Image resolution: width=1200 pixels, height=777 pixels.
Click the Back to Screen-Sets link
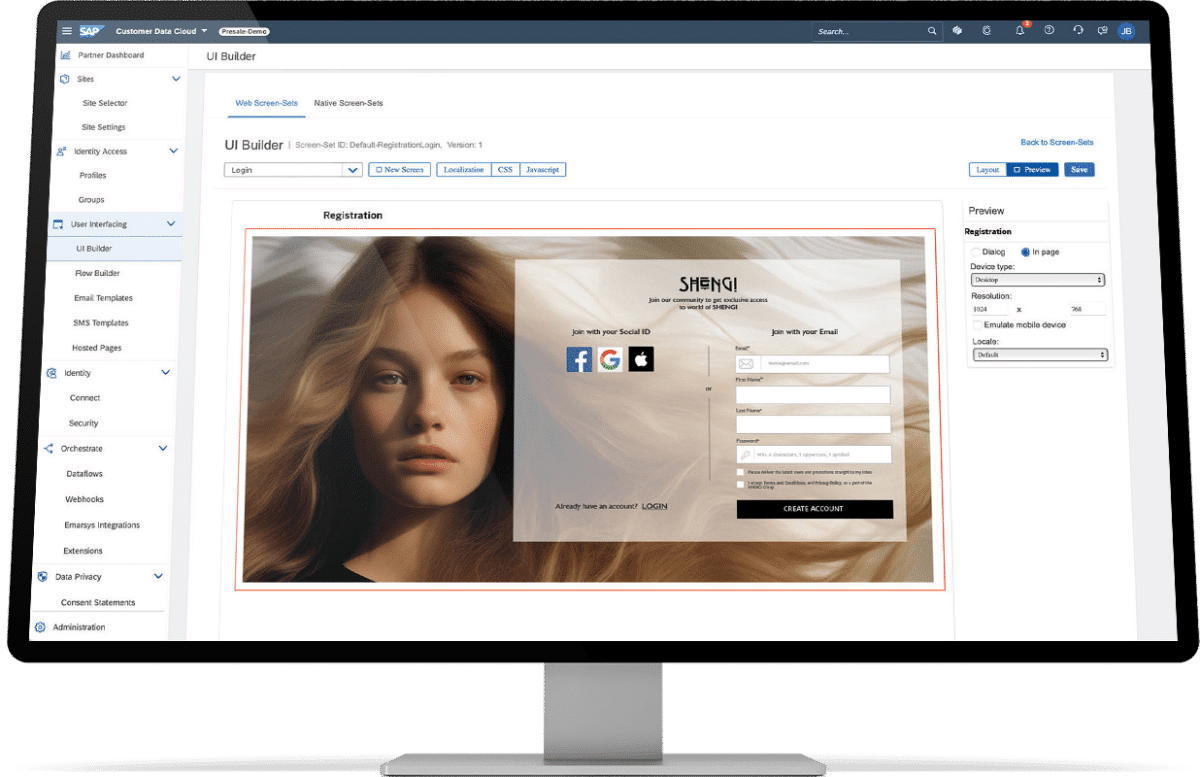(x=1057, y=142)
